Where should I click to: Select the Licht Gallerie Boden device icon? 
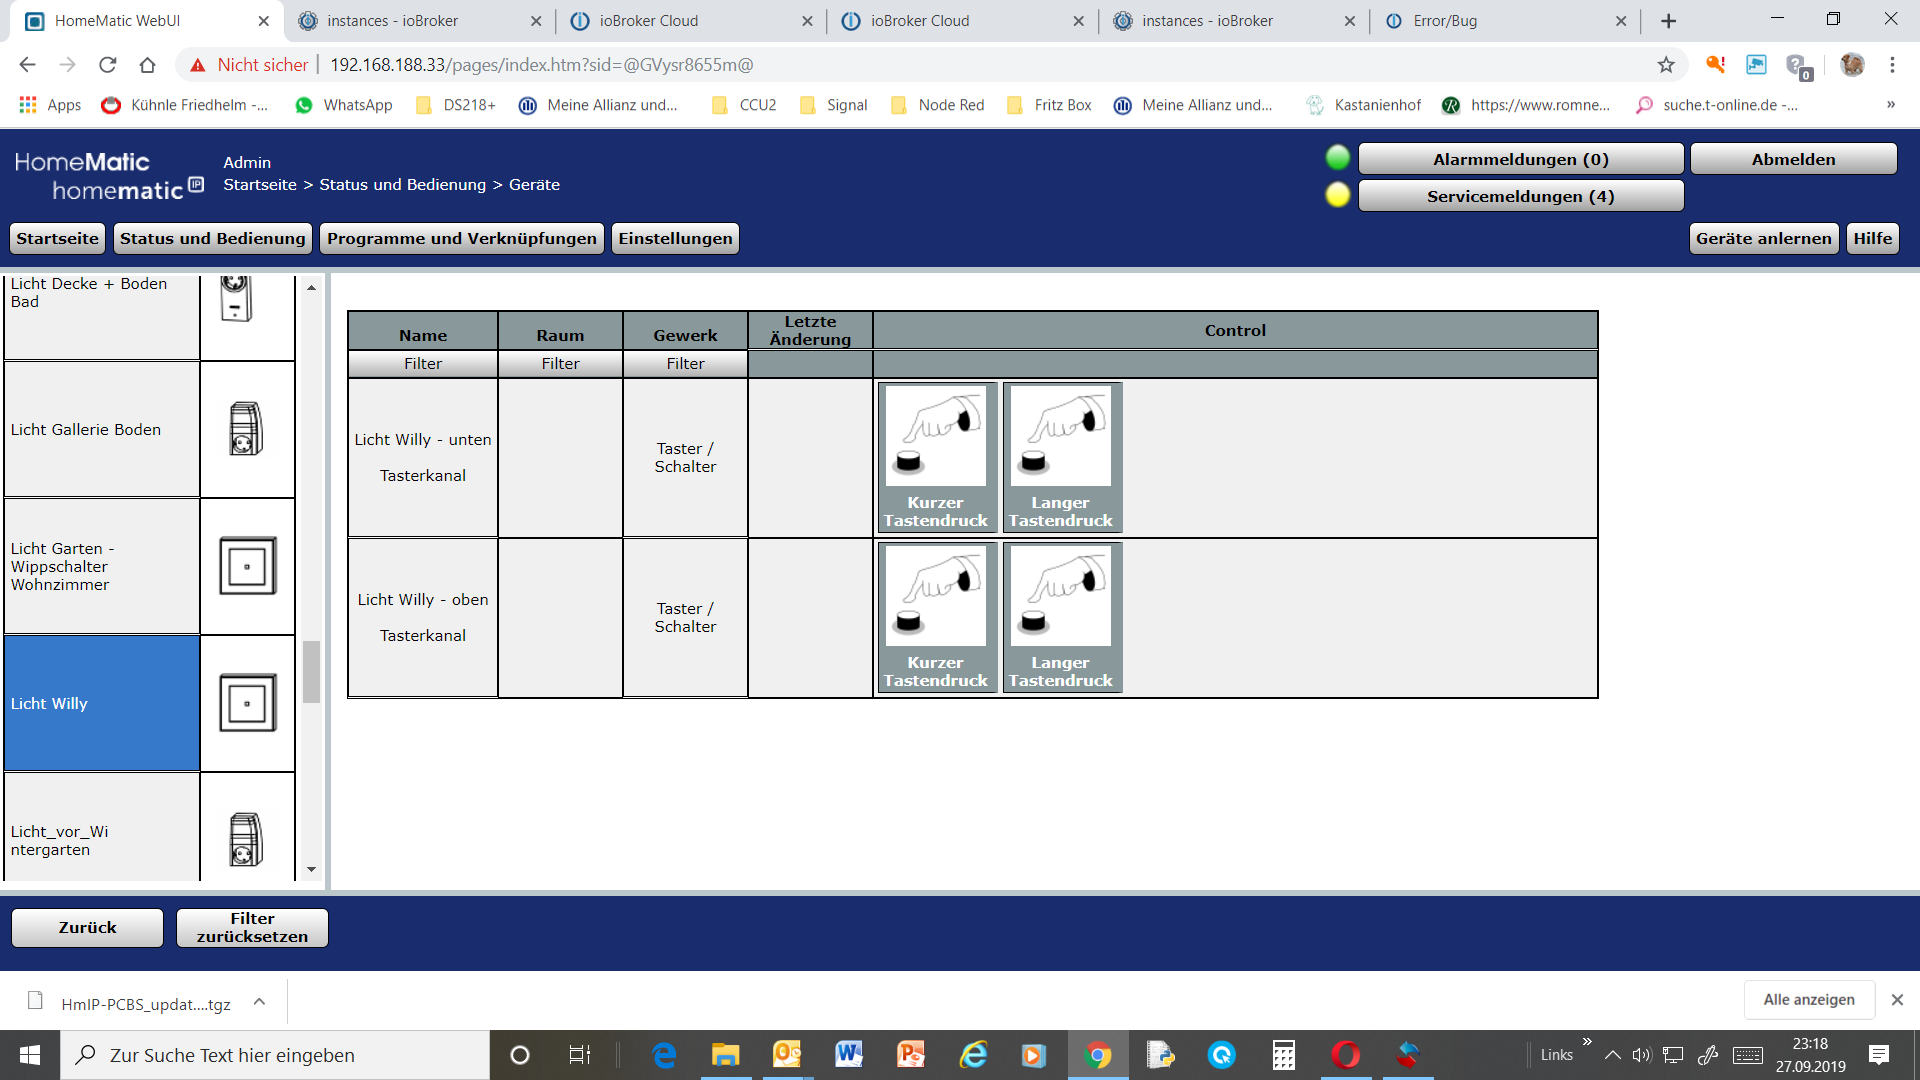point(246,429)
